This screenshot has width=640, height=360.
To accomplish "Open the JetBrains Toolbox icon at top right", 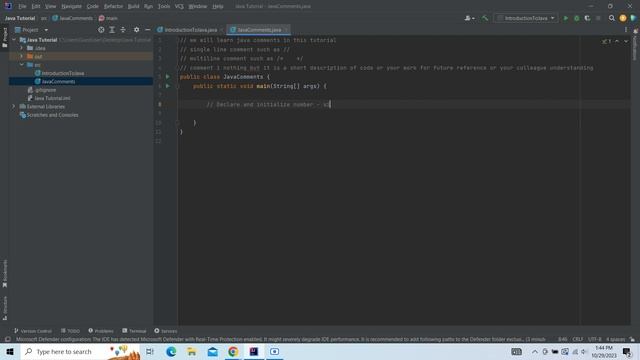I will pyautogui.click(x=633, y=18).
